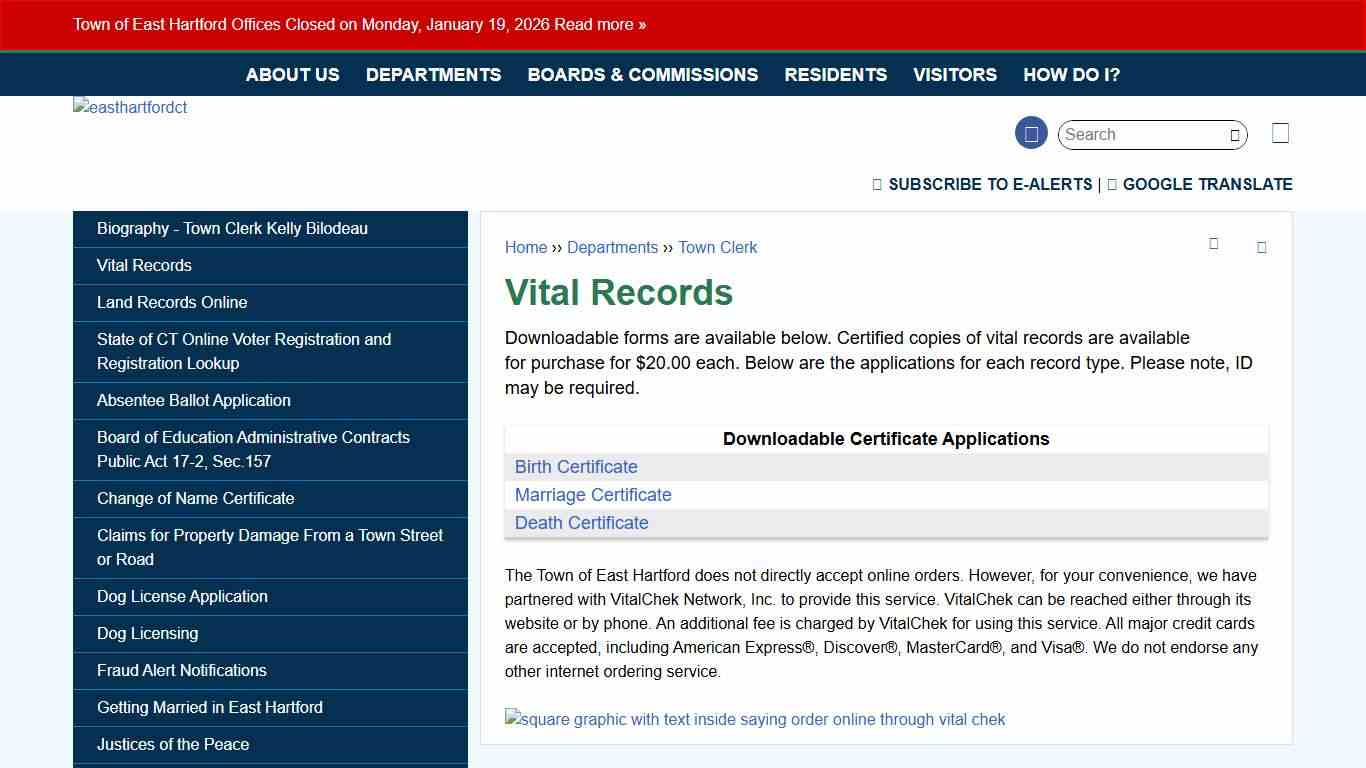Click the Subscribe to E-Alerts bell icon
1366x768 pixels.
877,184
